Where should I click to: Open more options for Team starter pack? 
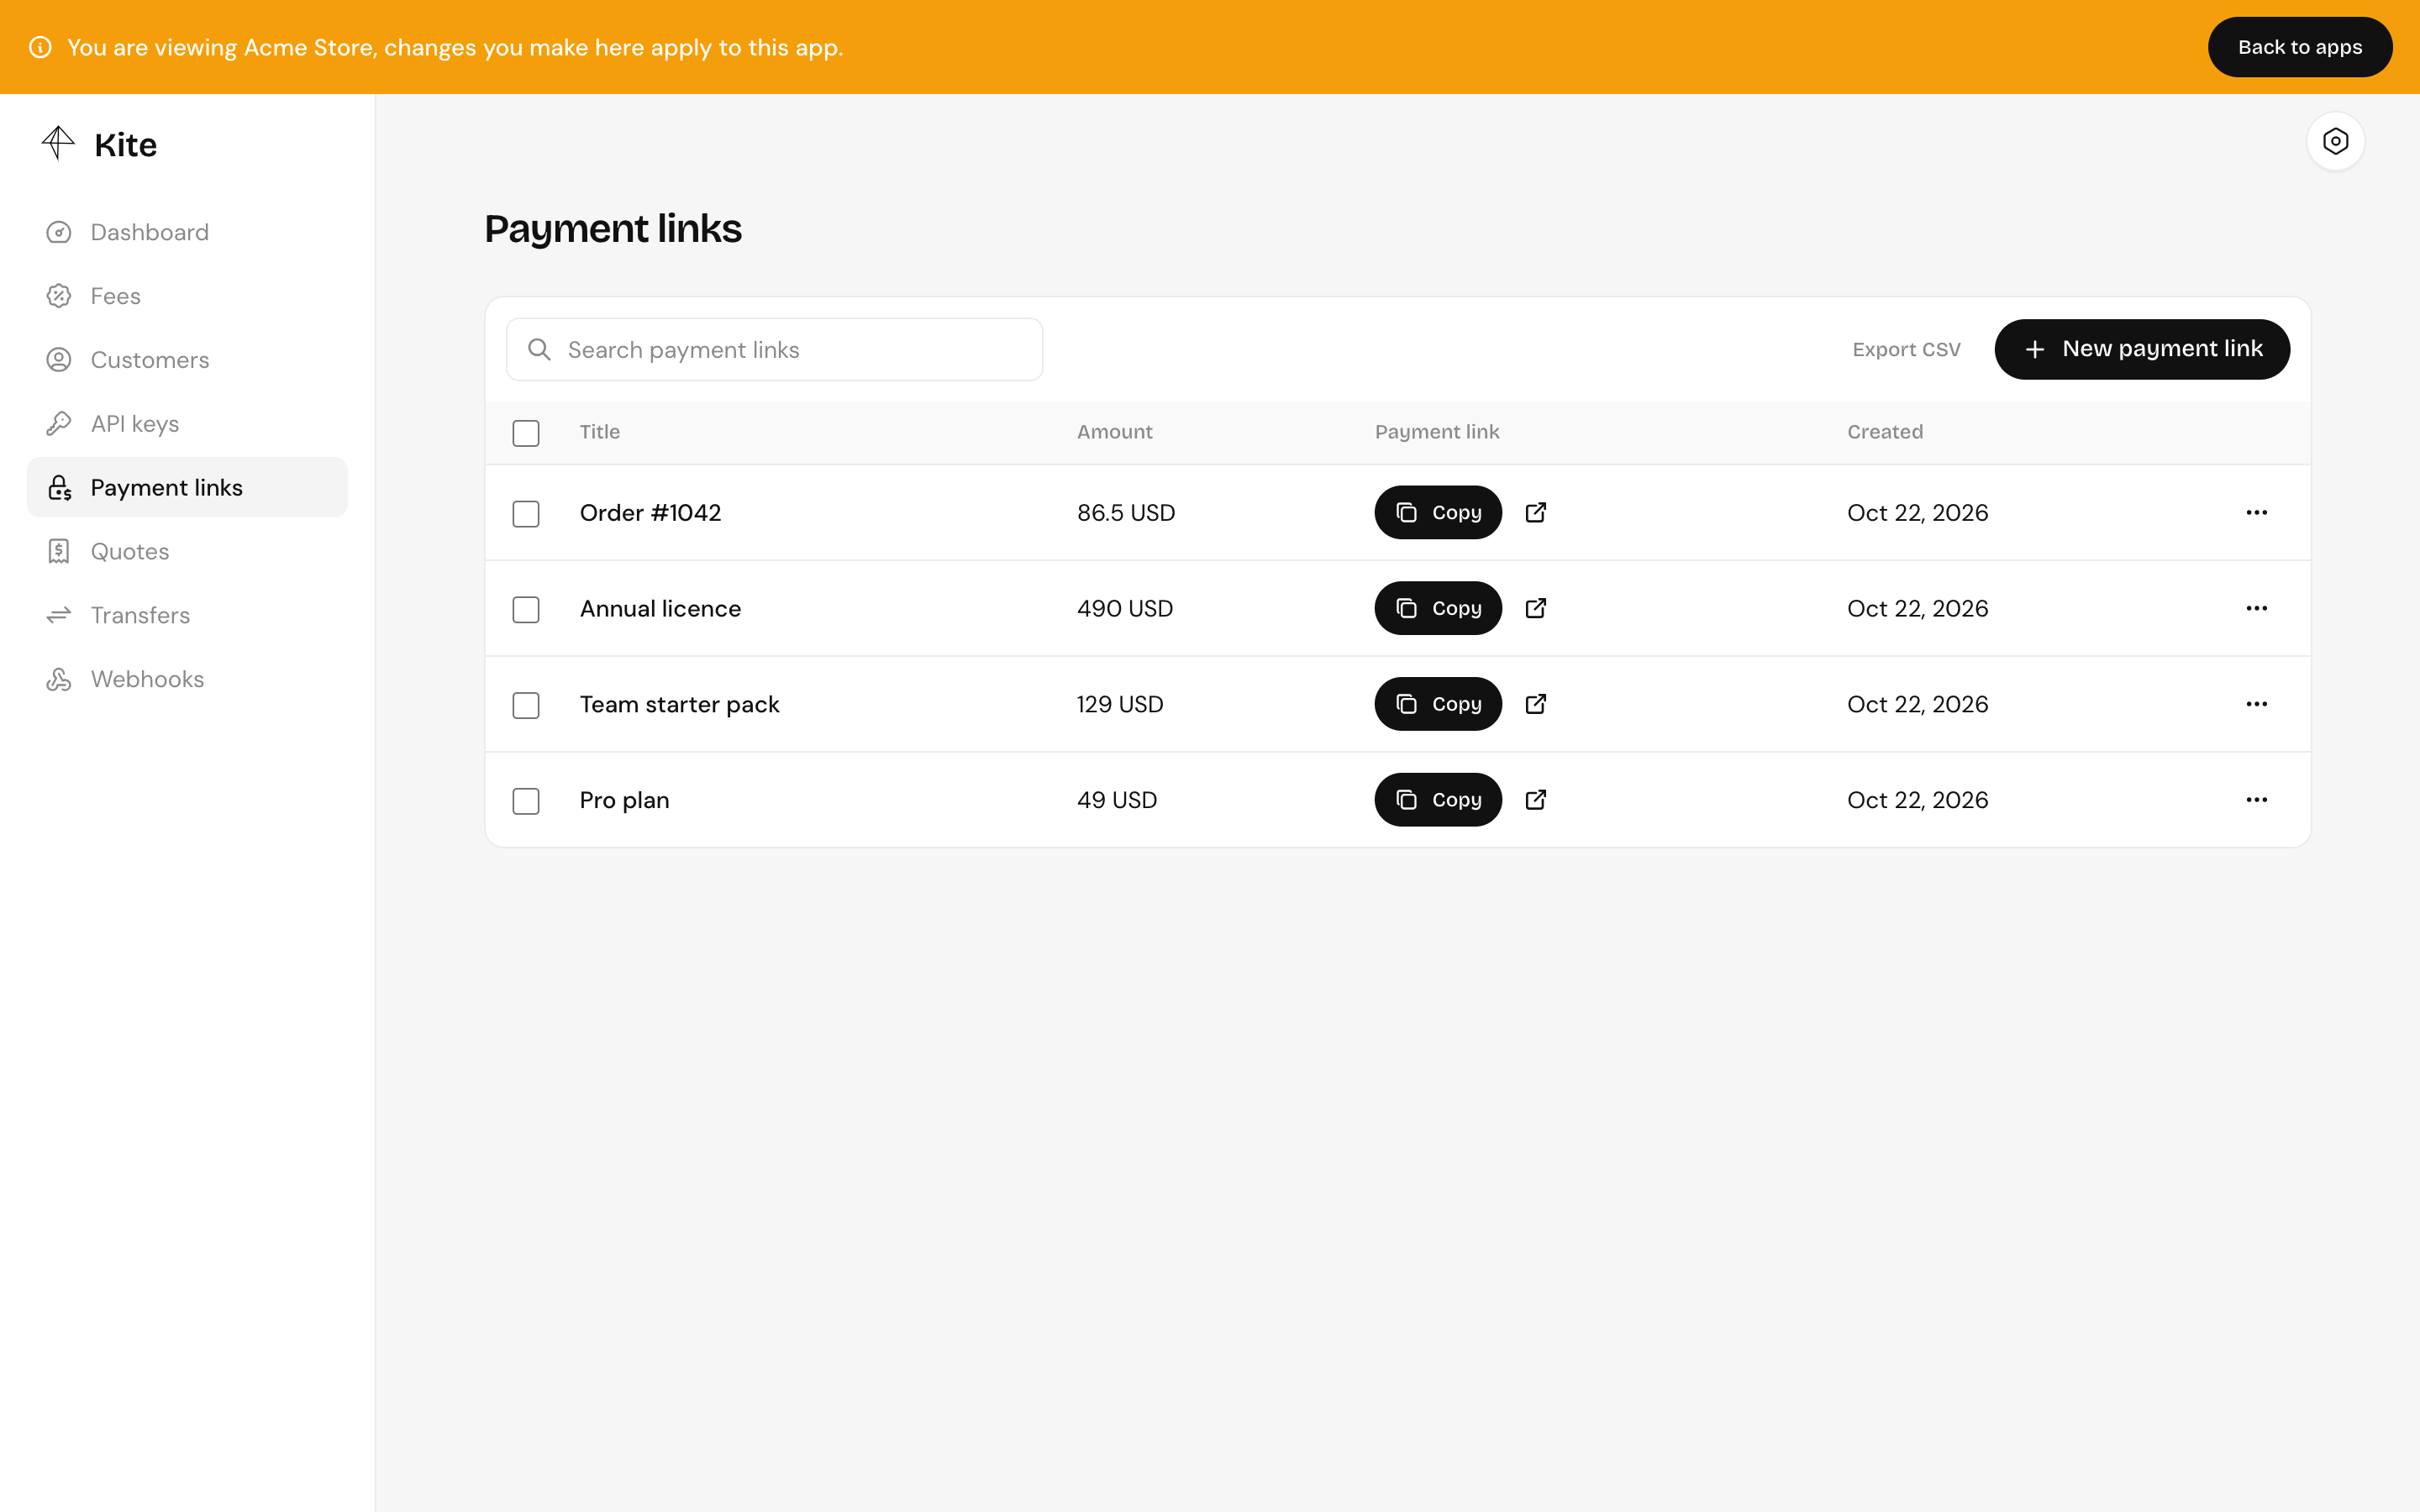click(x=2256, y=704)
